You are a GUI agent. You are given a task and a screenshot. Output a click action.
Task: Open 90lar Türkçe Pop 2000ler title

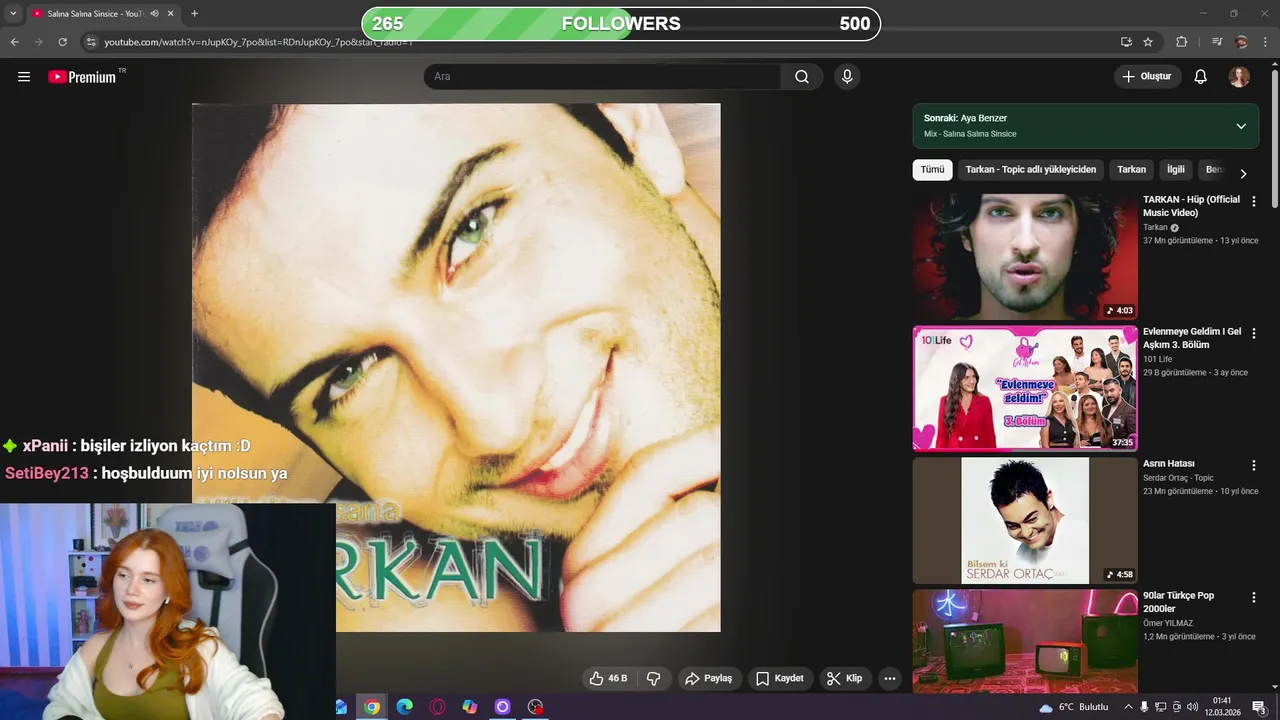click(x=1178, y=602)
